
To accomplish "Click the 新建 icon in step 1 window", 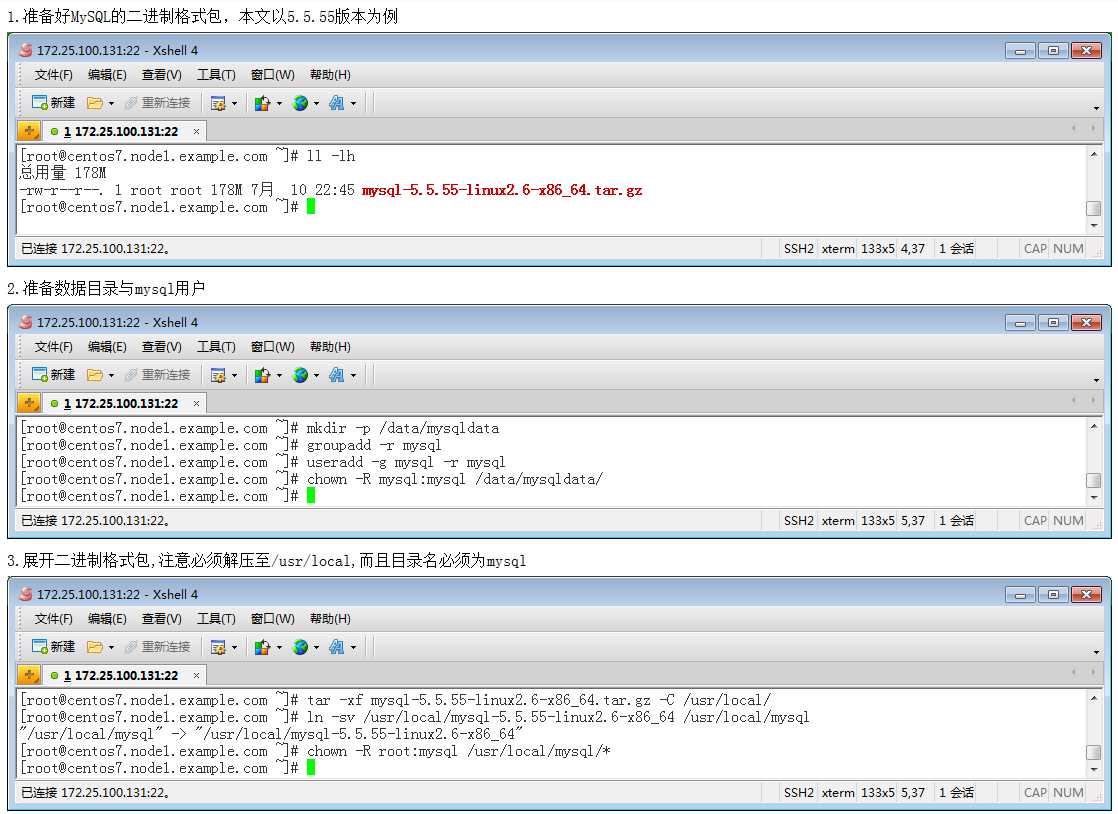I will [40, 103].
